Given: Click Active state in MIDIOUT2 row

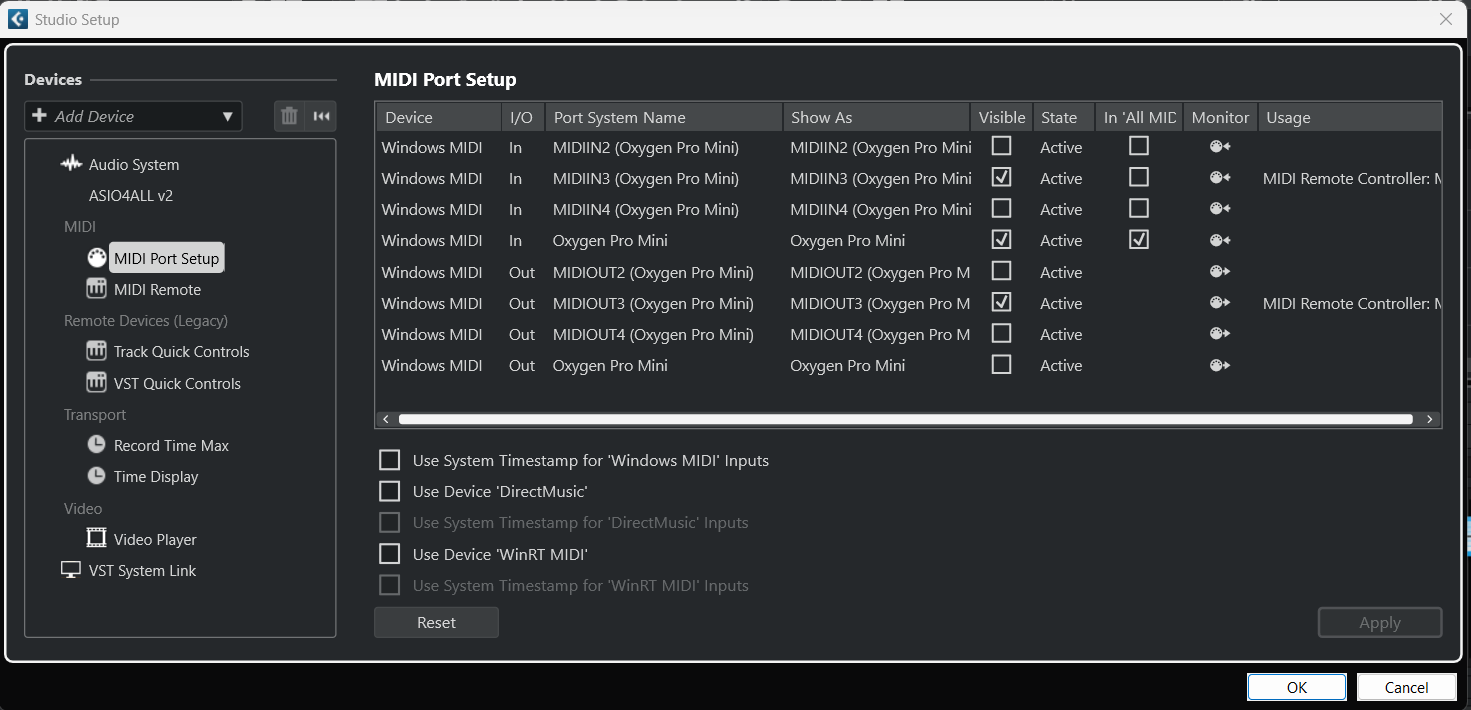Looking at the screenshot, I should pos(1061,272).
